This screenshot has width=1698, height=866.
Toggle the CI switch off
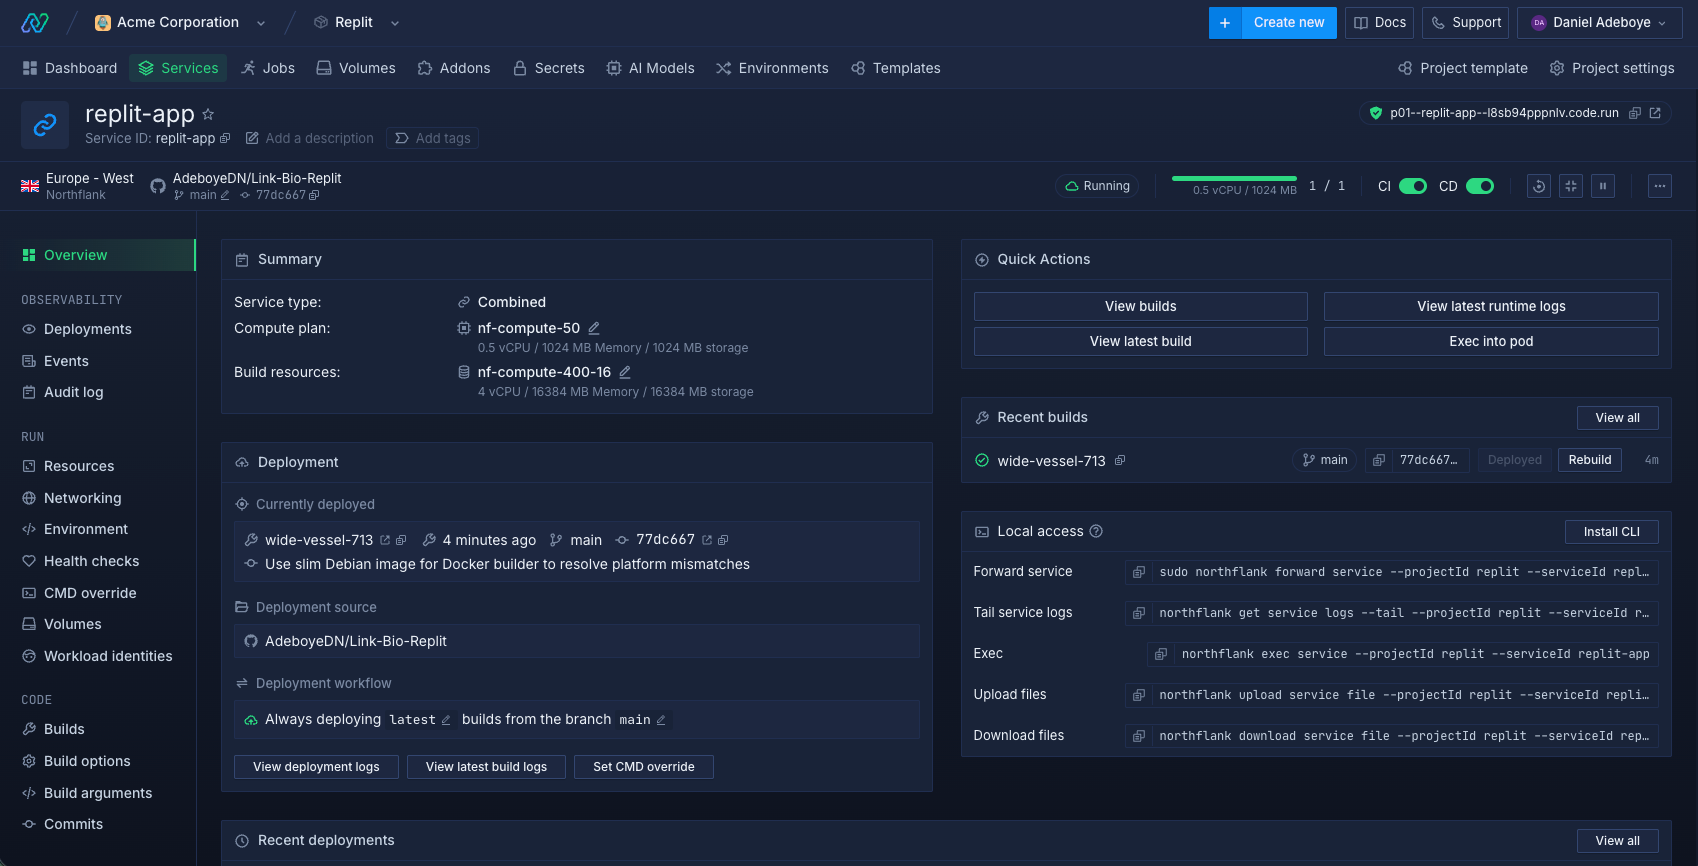point(1413,186)
